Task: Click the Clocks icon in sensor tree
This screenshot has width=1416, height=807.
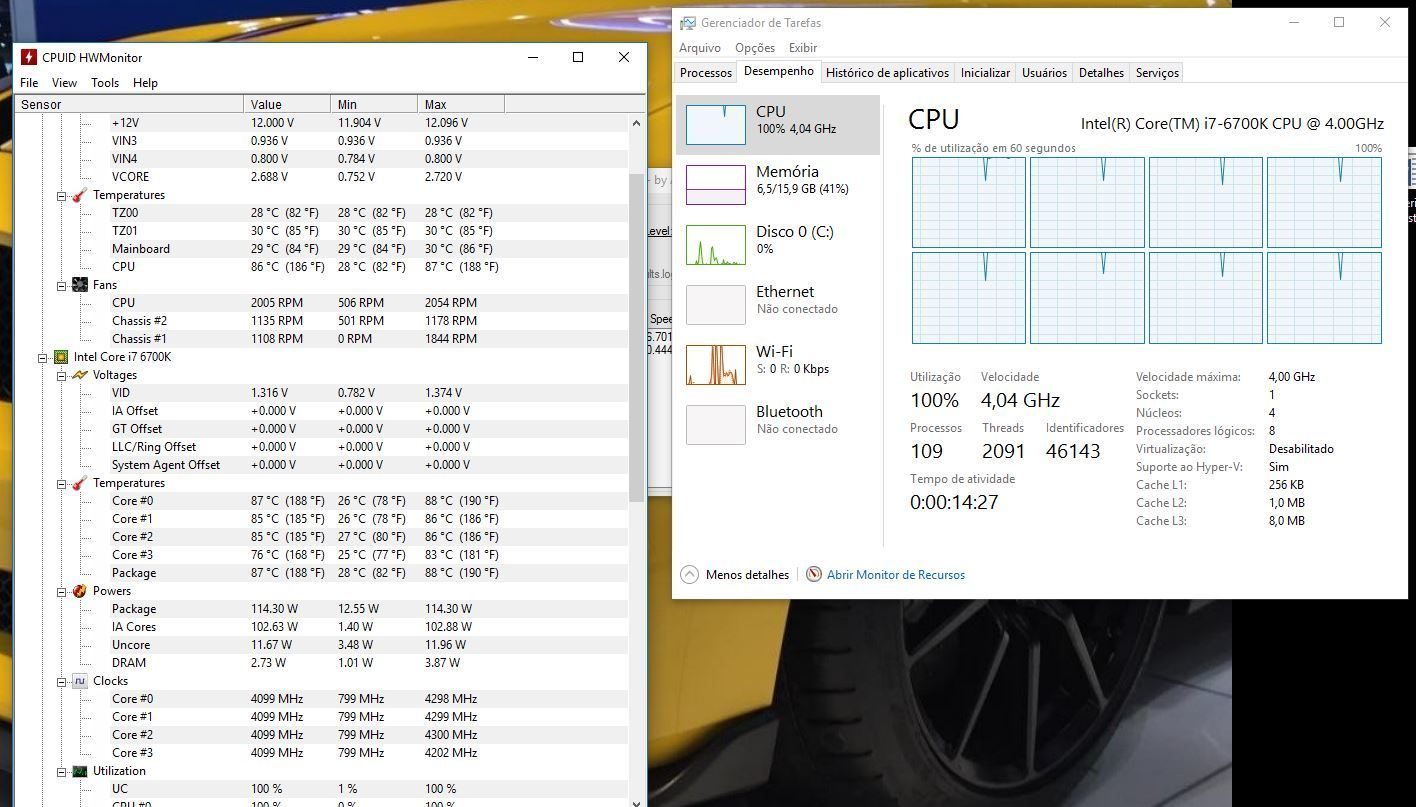Action: tap(80, 681)
